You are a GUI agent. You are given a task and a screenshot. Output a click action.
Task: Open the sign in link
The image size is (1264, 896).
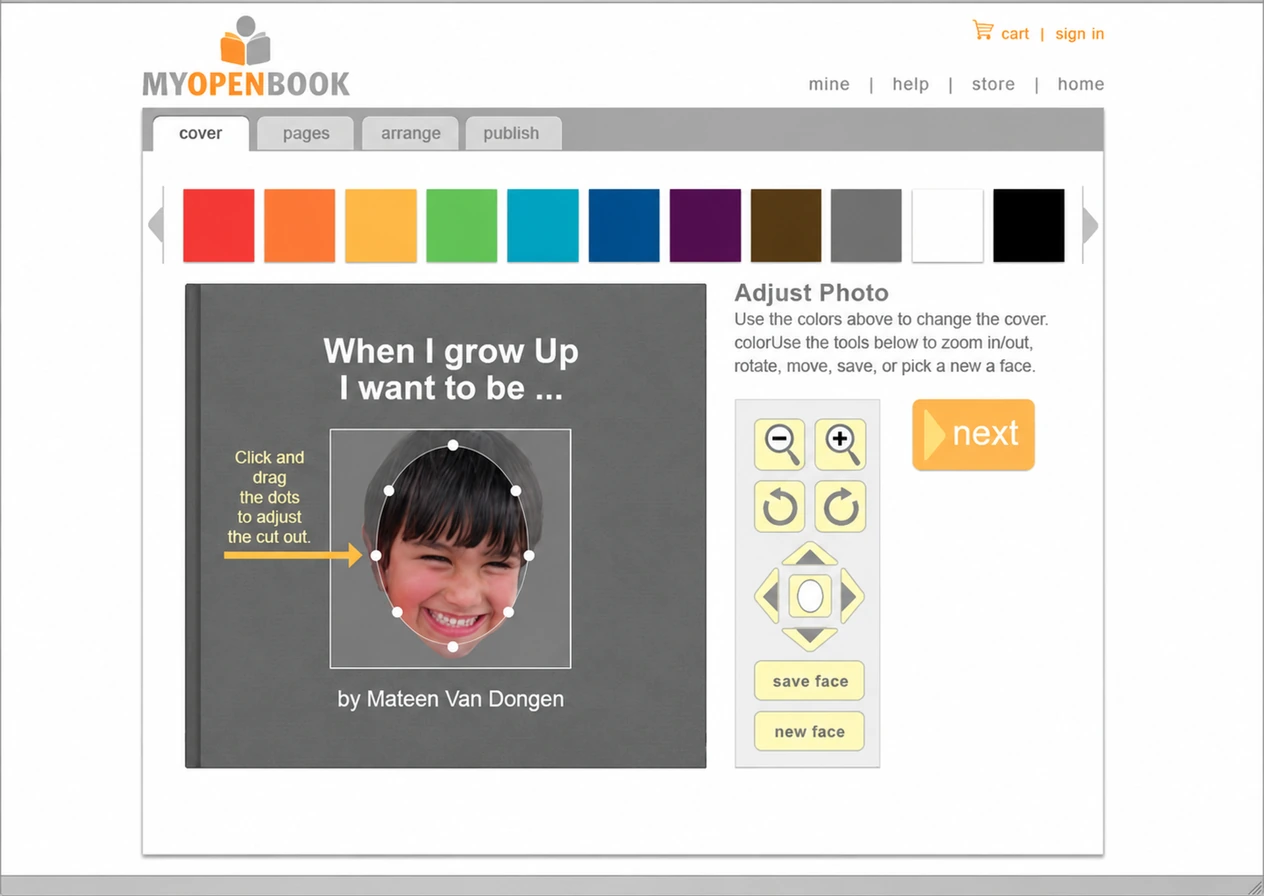1080,34
